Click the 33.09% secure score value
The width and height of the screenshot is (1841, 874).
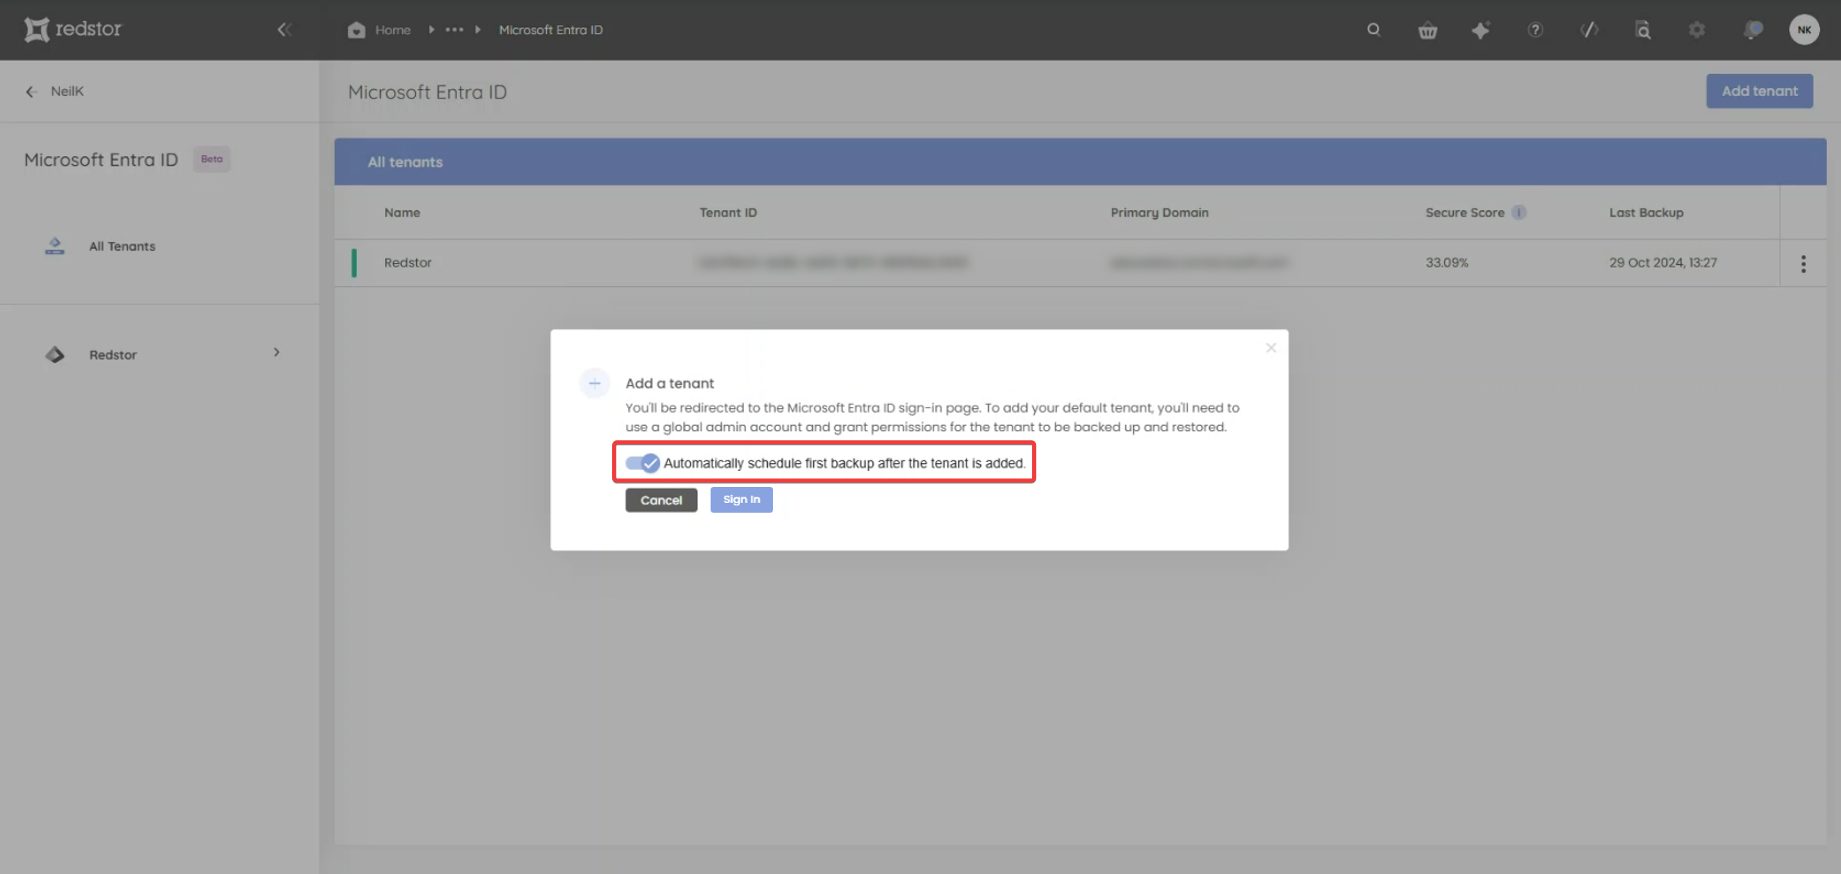click(1447, 263)
